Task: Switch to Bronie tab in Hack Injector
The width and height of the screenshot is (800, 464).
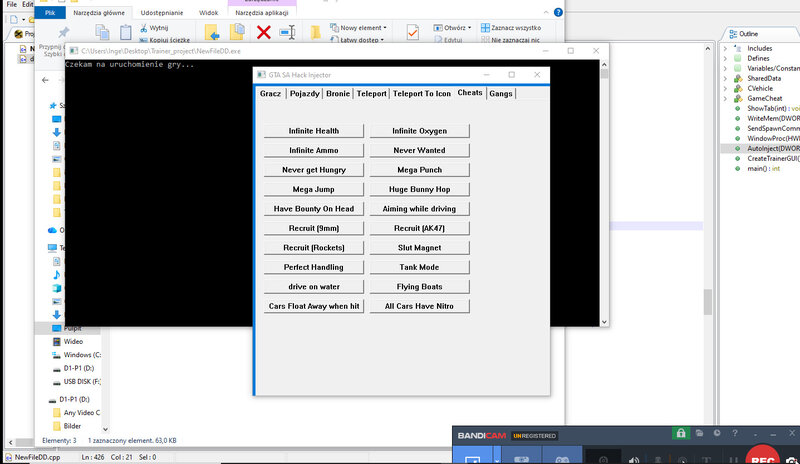Action: 338,93
